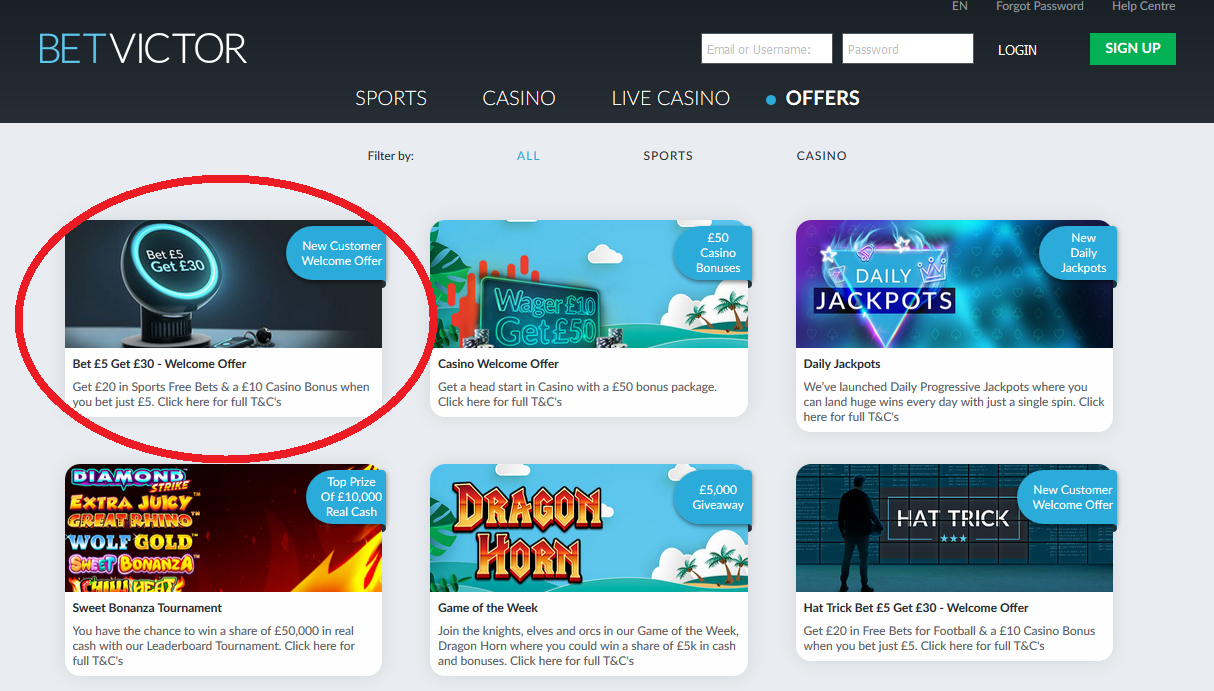
Task: Open the Hat Trick offer banner
Action: coord(954,528)
